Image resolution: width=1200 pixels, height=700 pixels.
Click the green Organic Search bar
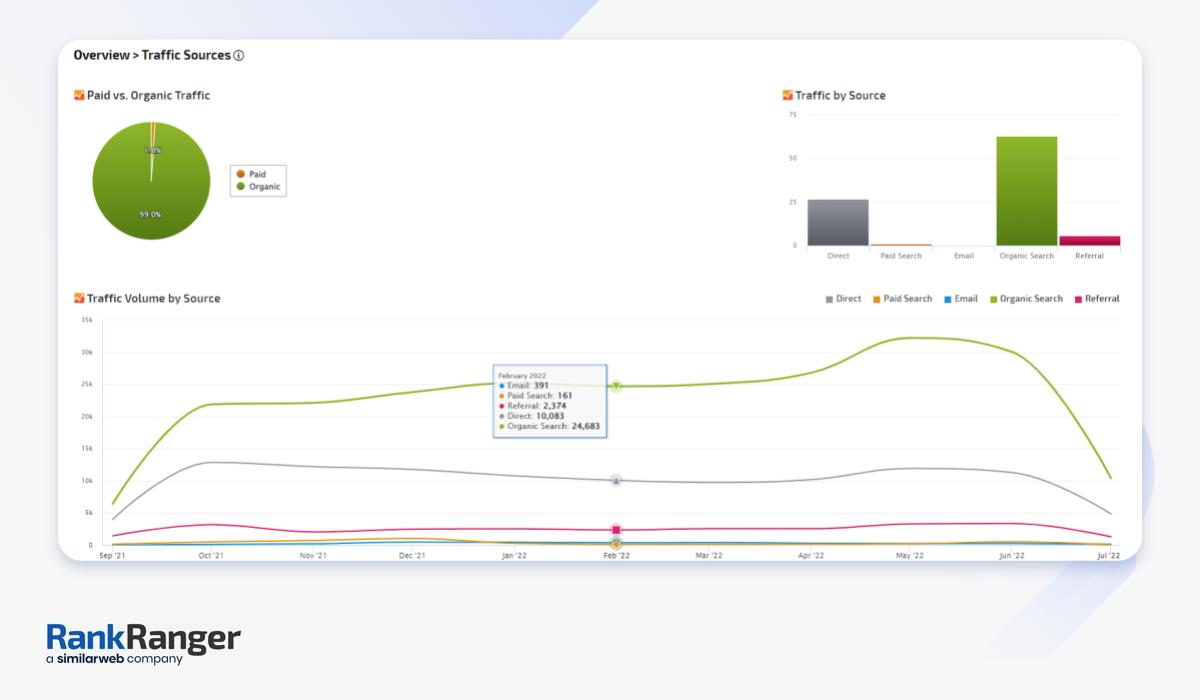[x=1026, y=190]
